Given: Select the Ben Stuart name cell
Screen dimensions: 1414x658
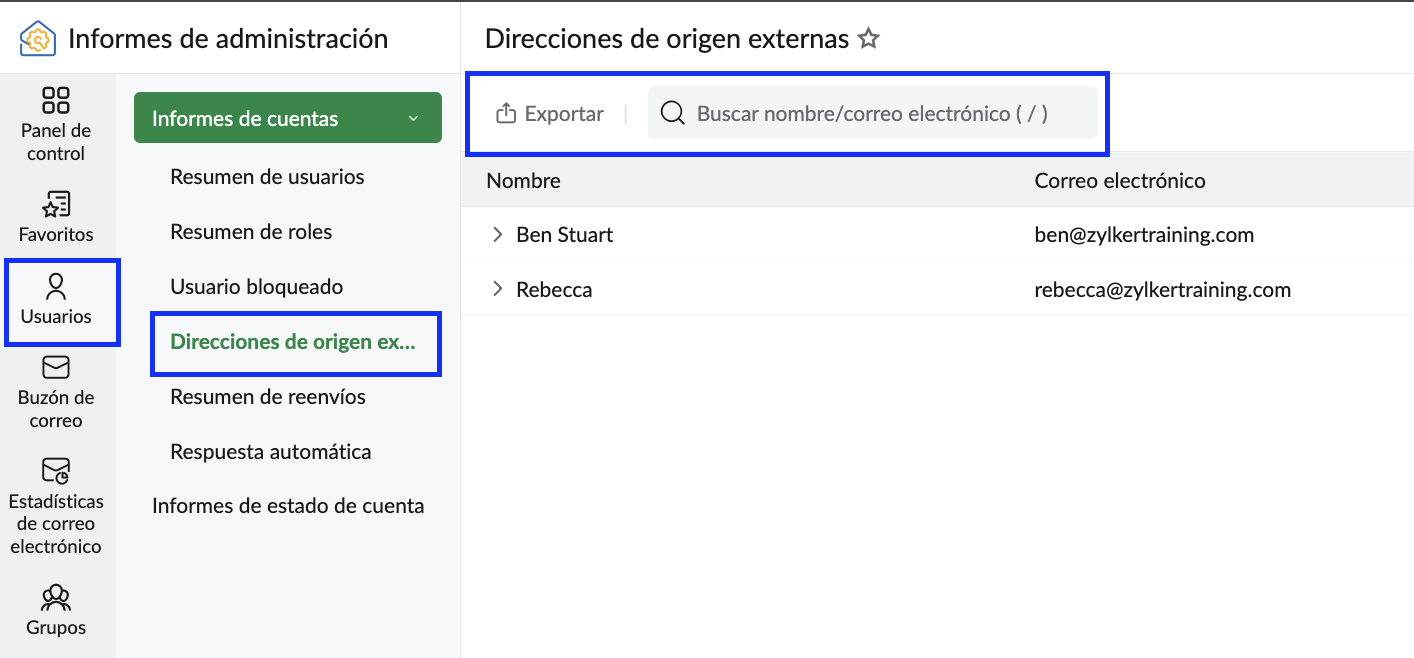Looking at the screenshot, I should click(565, 235).
